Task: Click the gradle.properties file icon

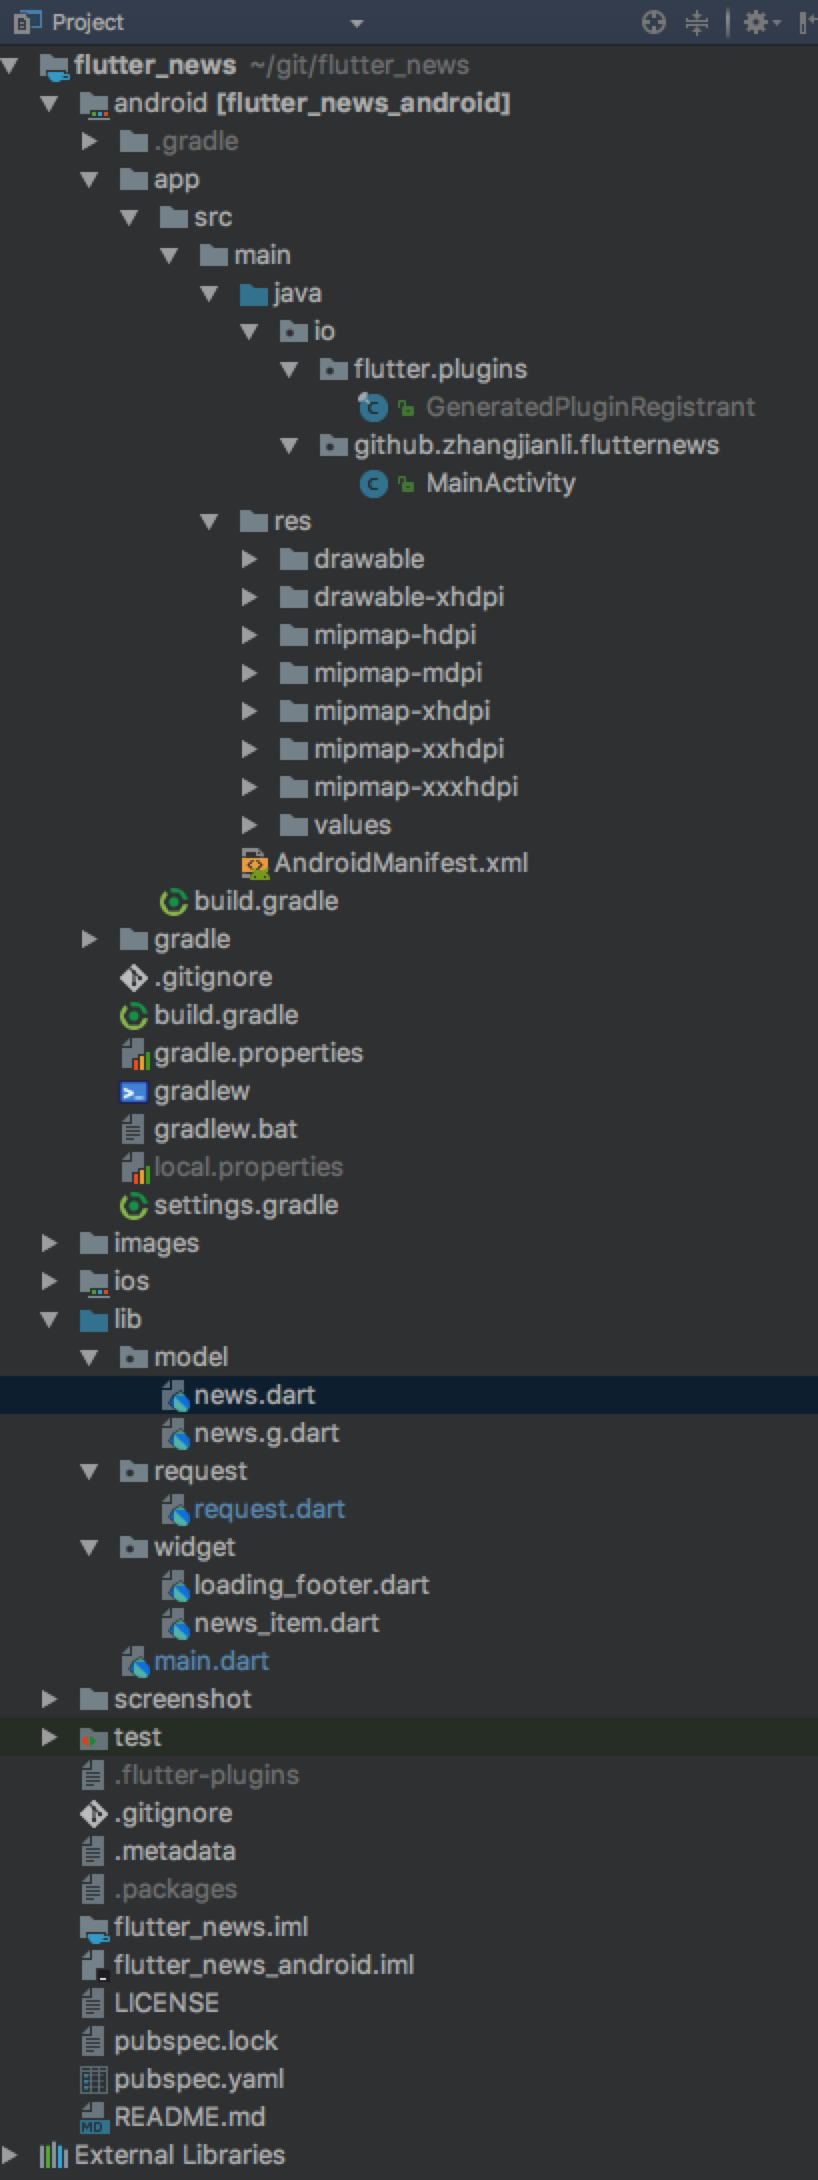Action: pos(134,1053)
